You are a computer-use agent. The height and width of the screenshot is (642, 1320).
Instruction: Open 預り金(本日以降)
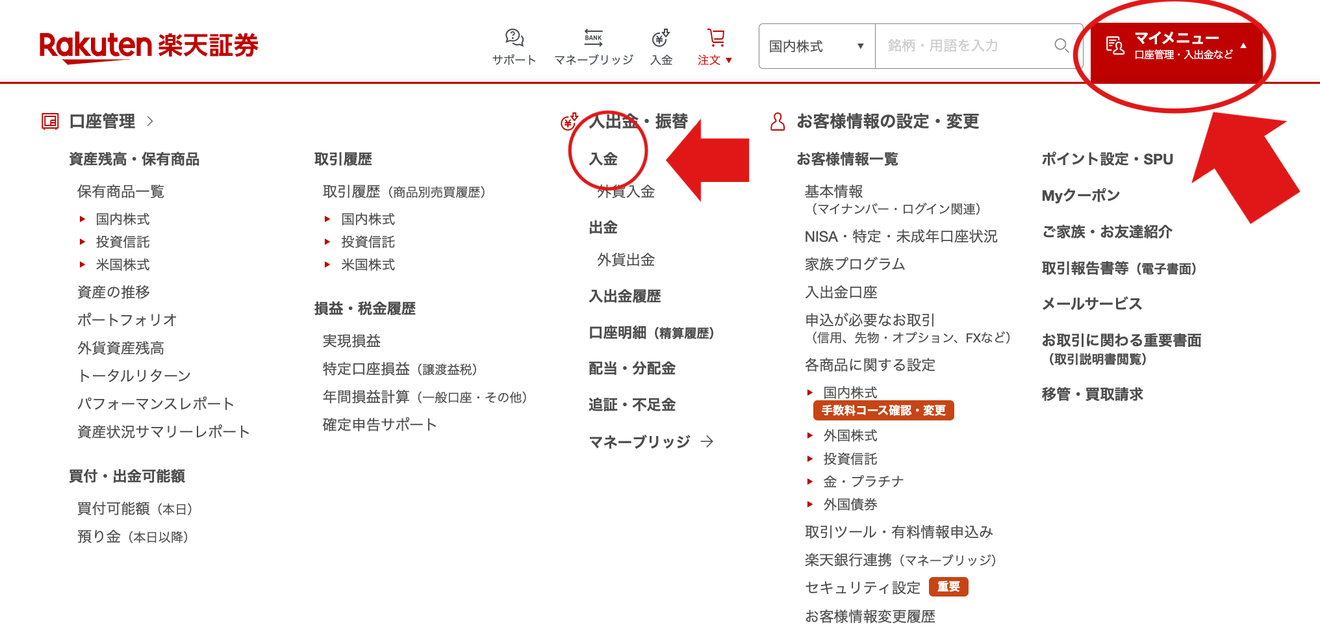(133, 537)
